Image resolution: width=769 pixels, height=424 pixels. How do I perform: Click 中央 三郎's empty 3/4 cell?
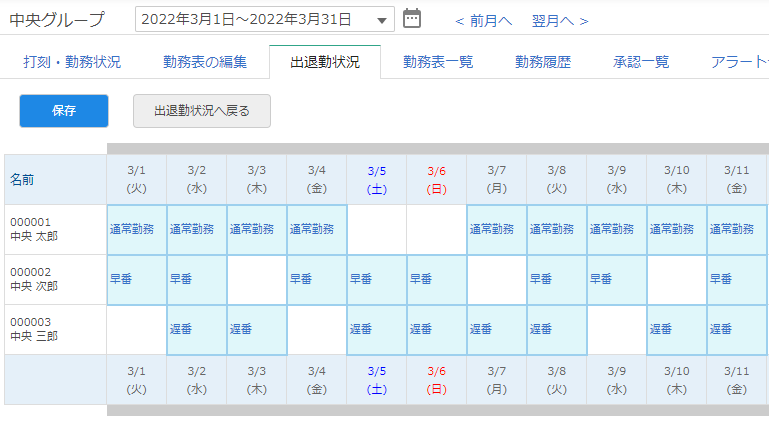click(317, 329)
